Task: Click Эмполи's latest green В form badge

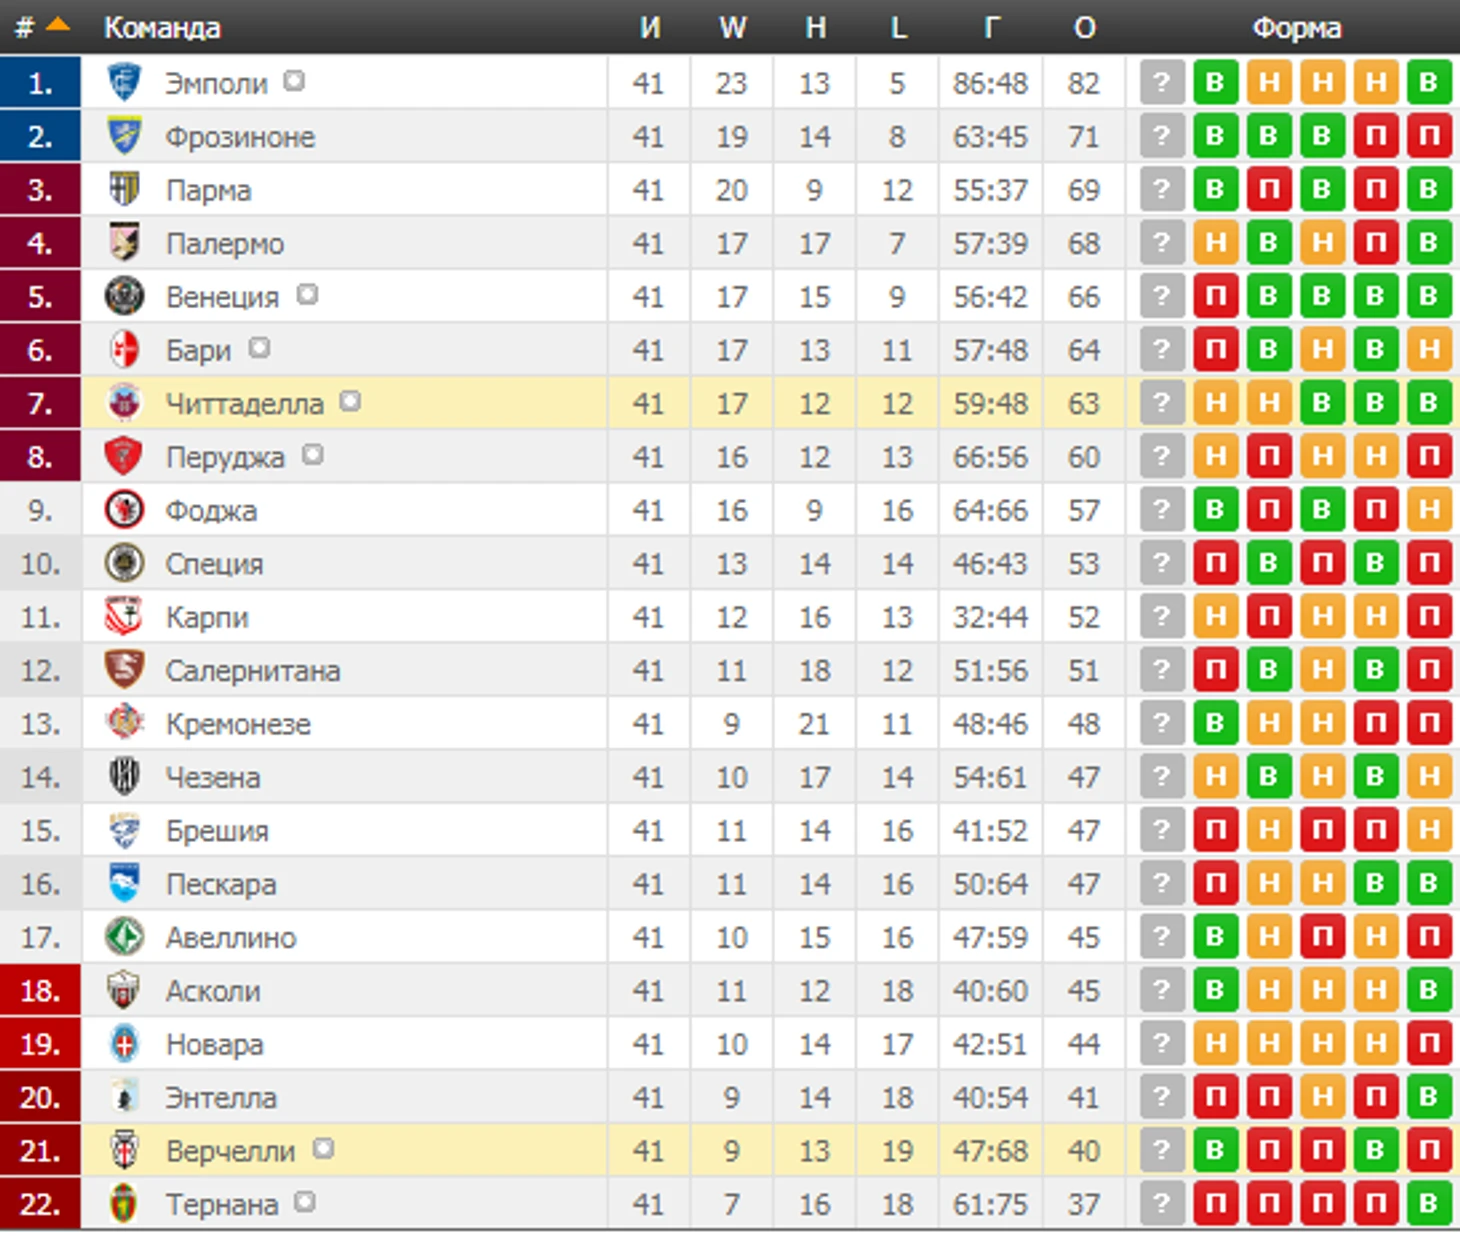Action: tap(1215, 82)
